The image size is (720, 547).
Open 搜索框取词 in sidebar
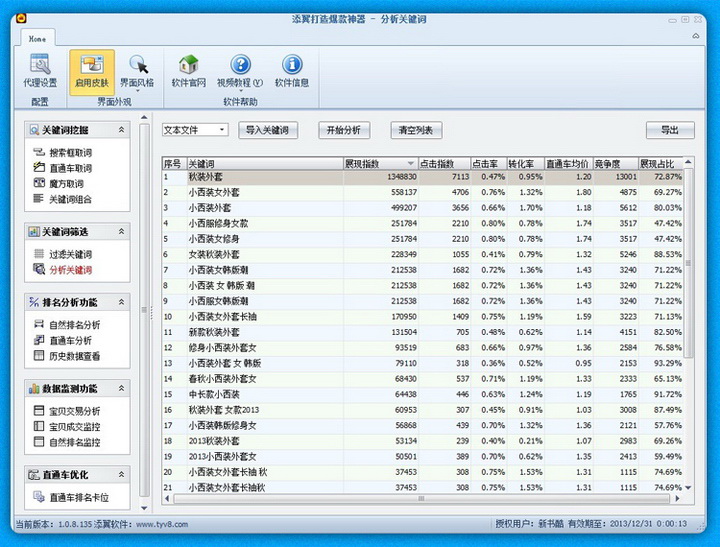click(x=63, y=152)
